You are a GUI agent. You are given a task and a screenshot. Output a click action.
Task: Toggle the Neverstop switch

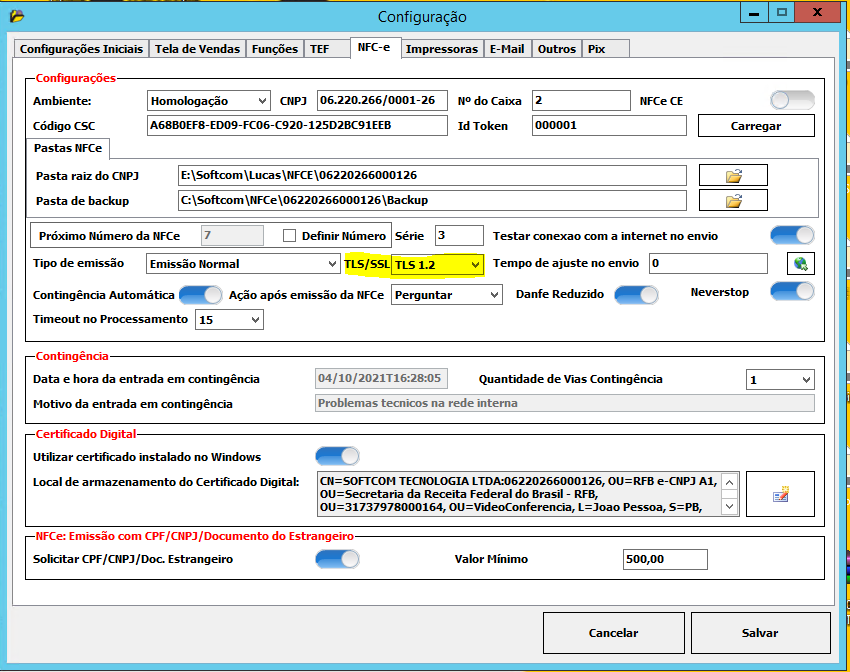(x=791, y=292)
